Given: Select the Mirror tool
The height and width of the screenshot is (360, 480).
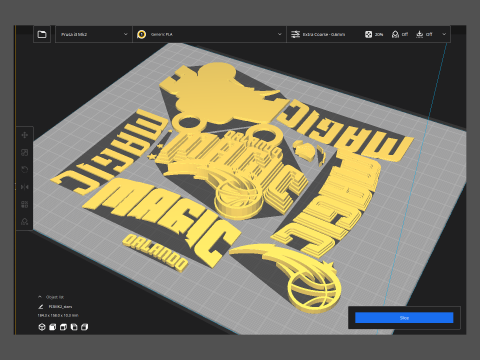Looking at the screenshot, I should coord(24,187).
